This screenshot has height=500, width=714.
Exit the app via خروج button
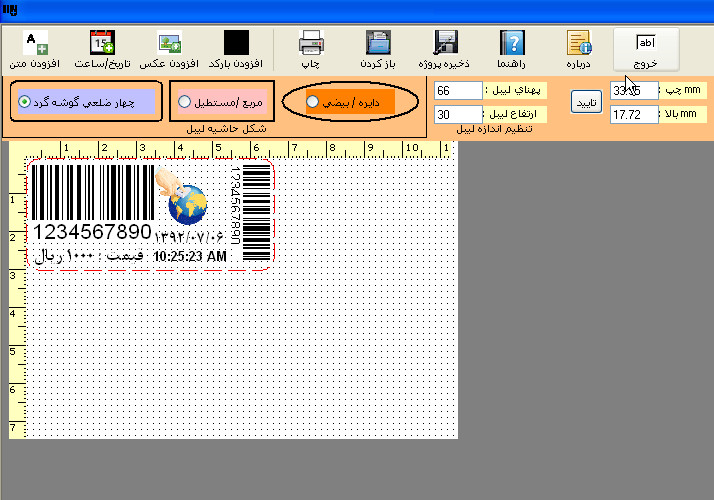tap(646, 50)
